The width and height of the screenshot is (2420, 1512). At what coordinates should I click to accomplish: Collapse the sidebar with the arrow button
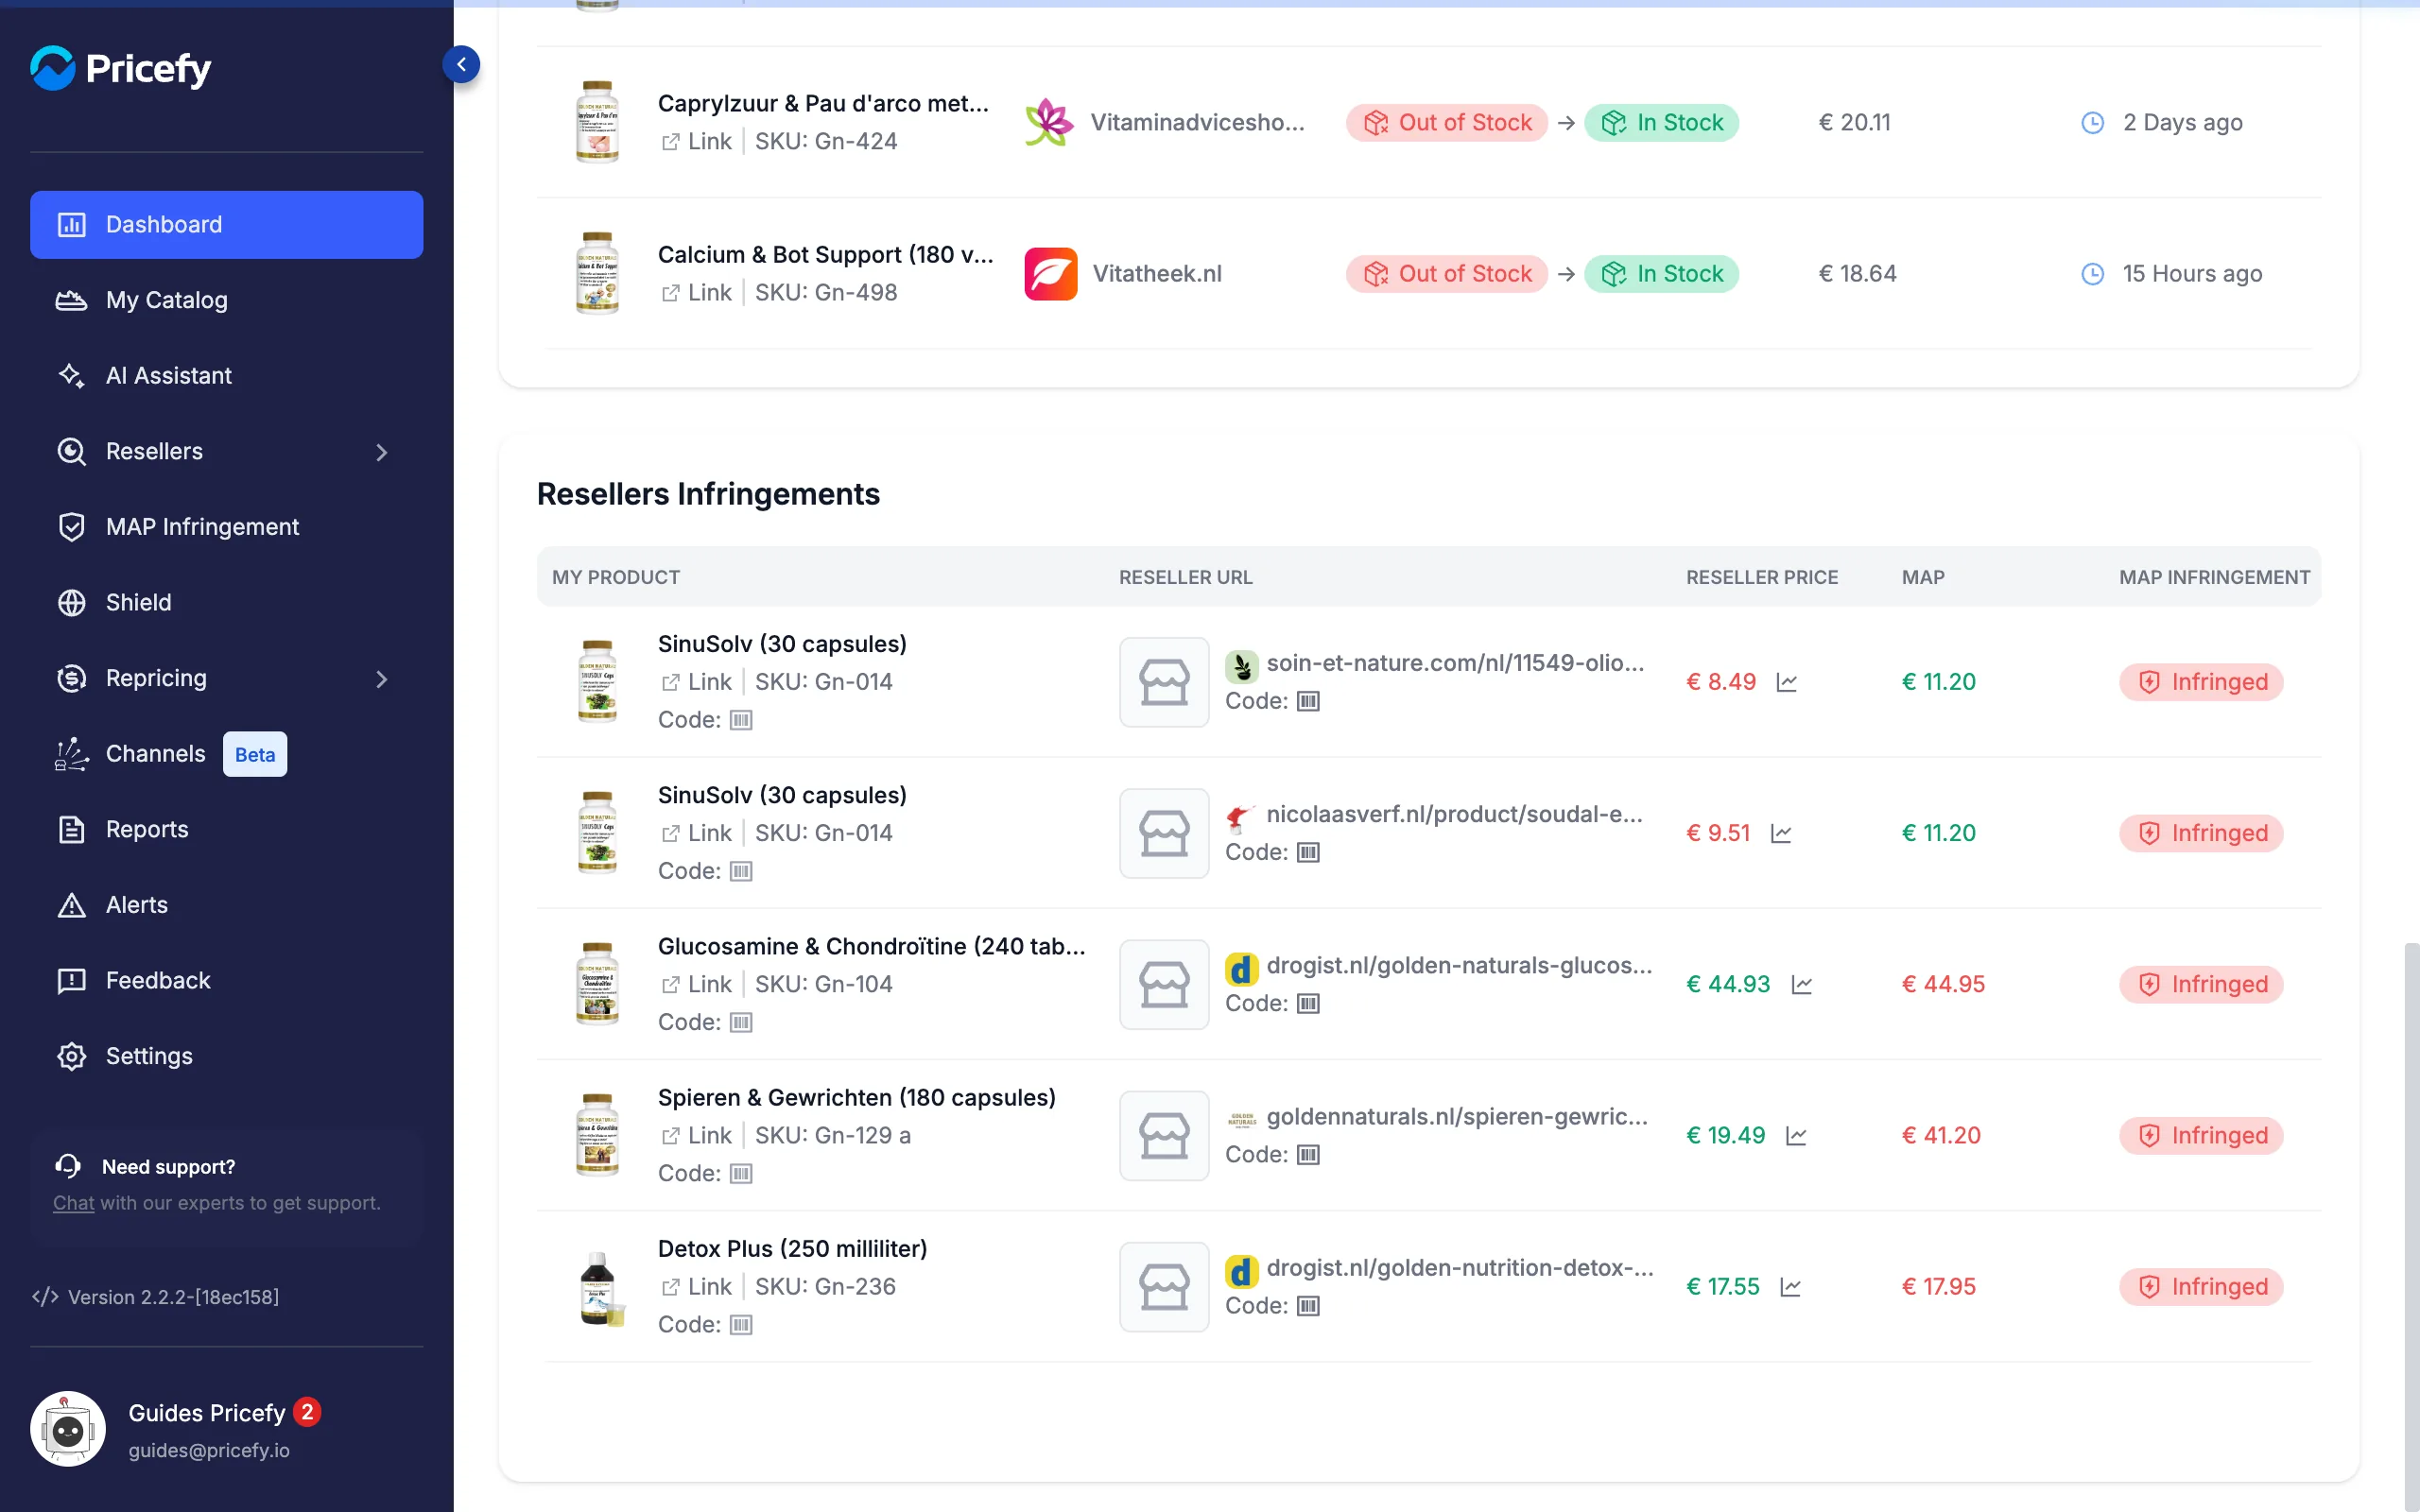click(x=461, y=65)
